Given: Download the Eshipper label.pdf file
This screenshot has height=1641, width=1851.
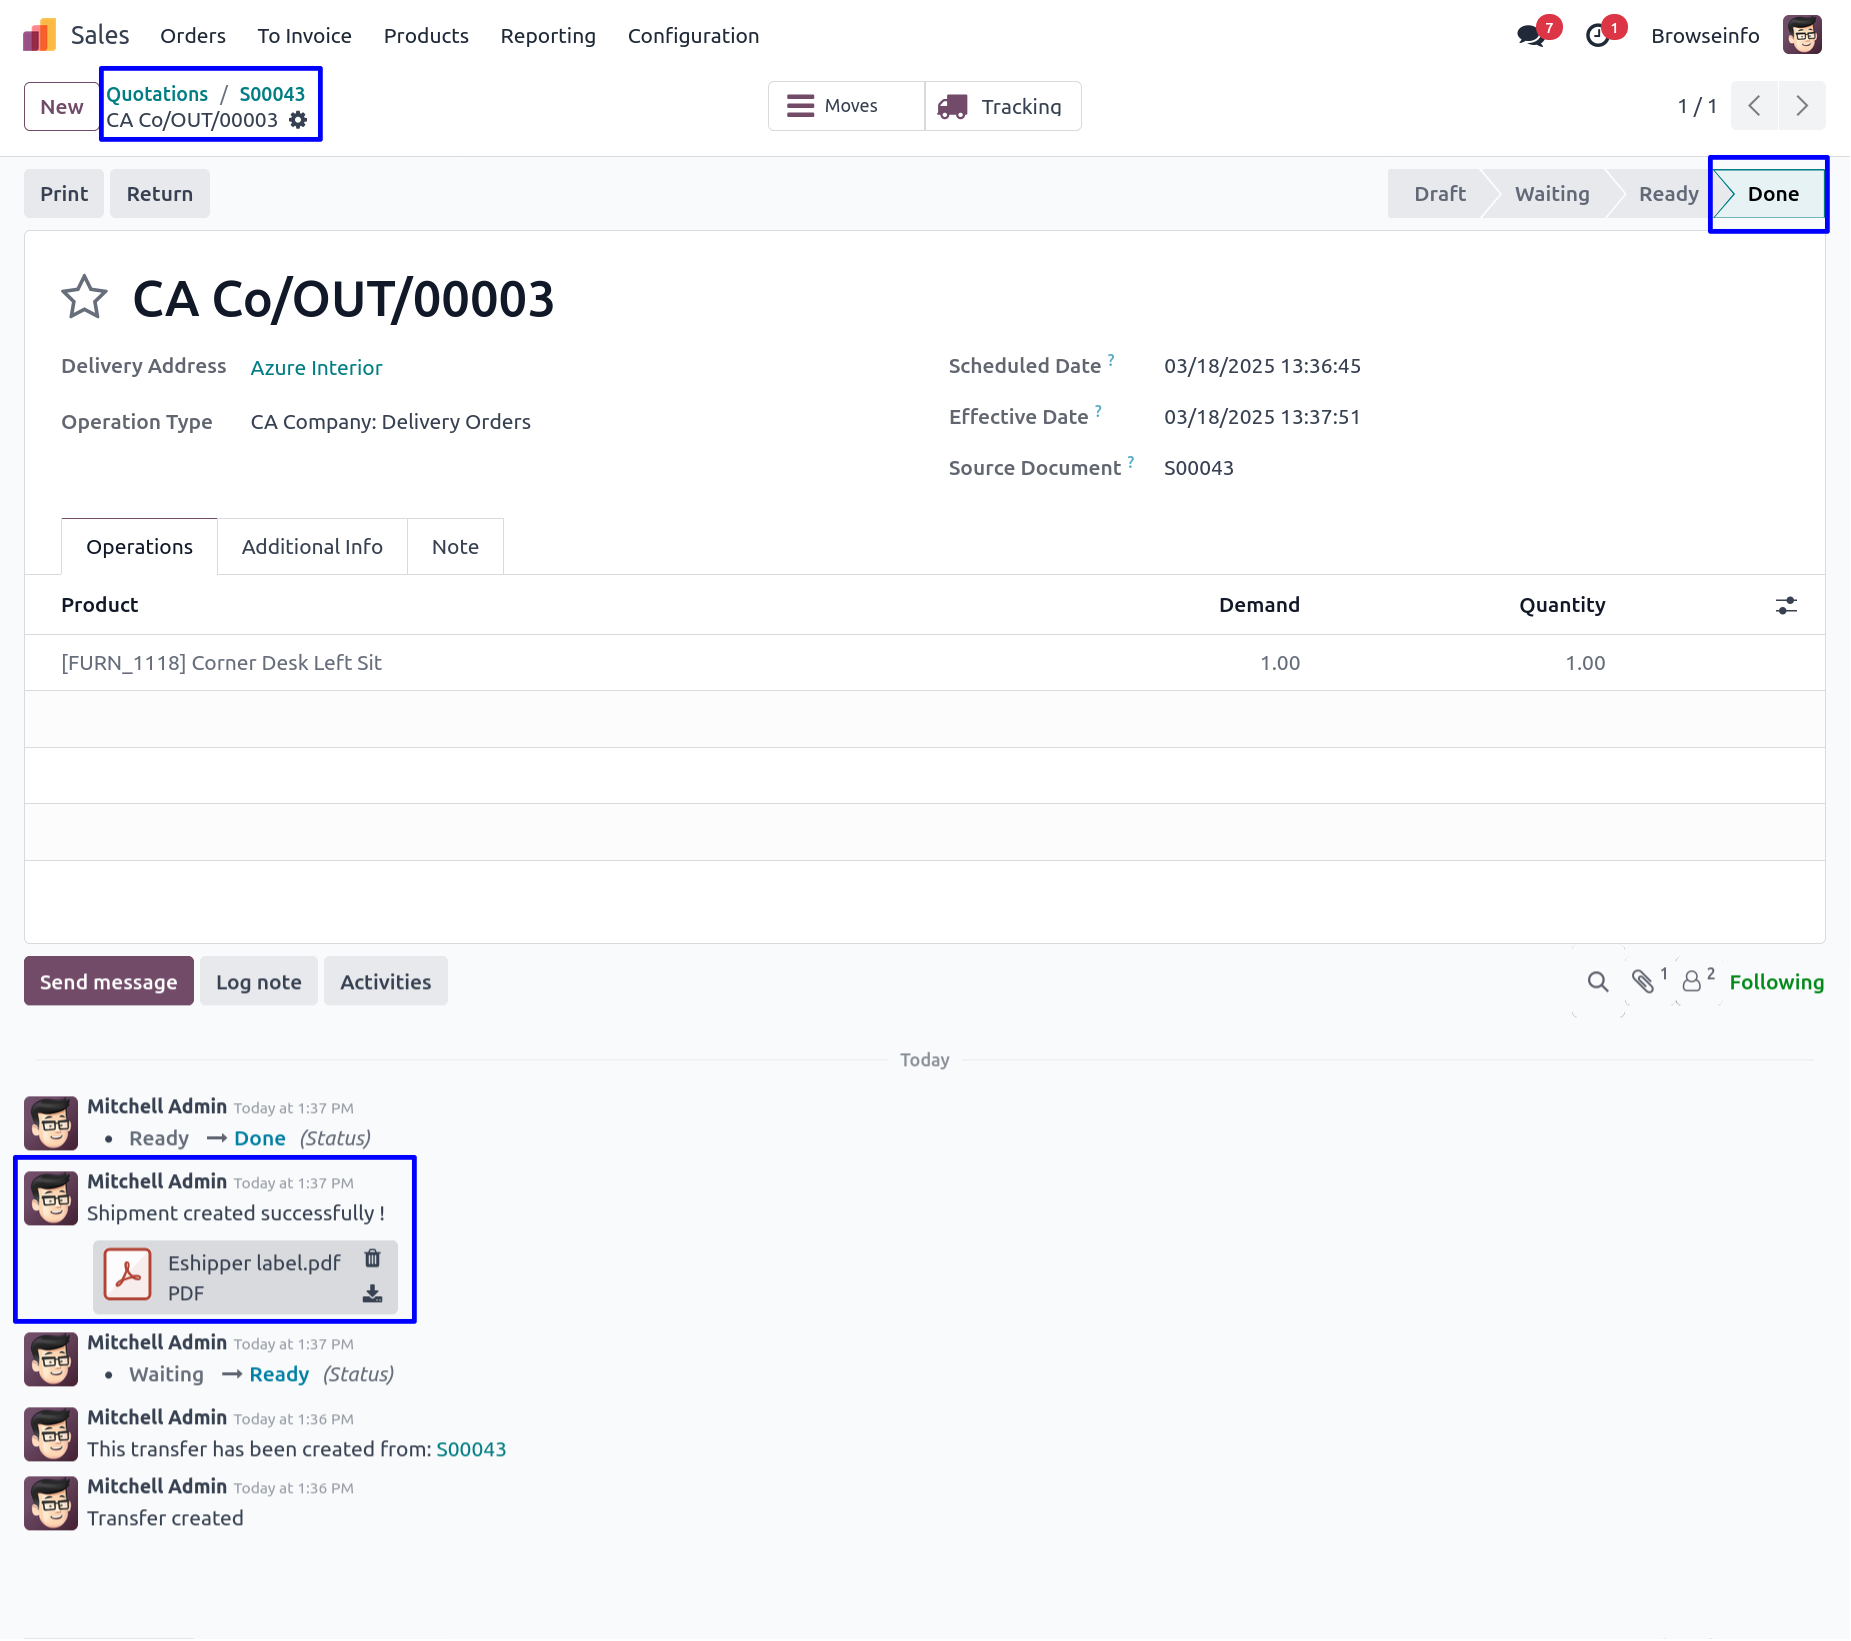Looking at the screenshot, I should pos(372,1294).
